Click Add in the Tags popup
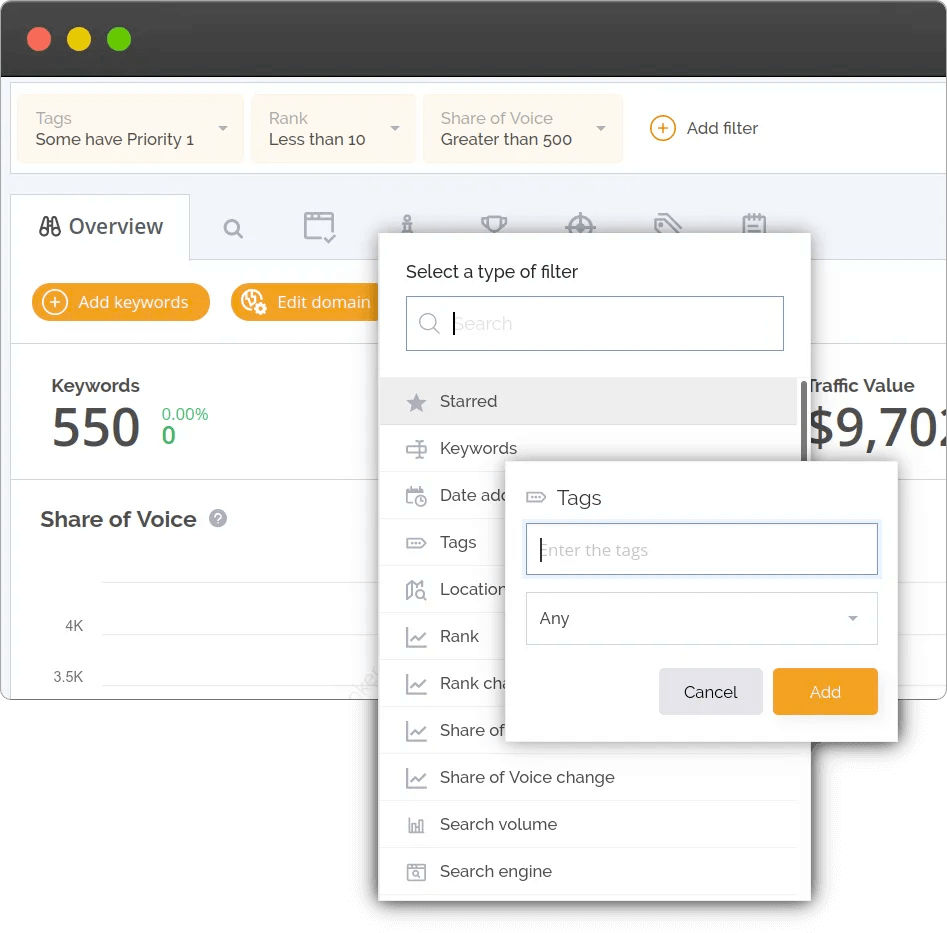Screen dimensions: 947x933 coord(825,691)
